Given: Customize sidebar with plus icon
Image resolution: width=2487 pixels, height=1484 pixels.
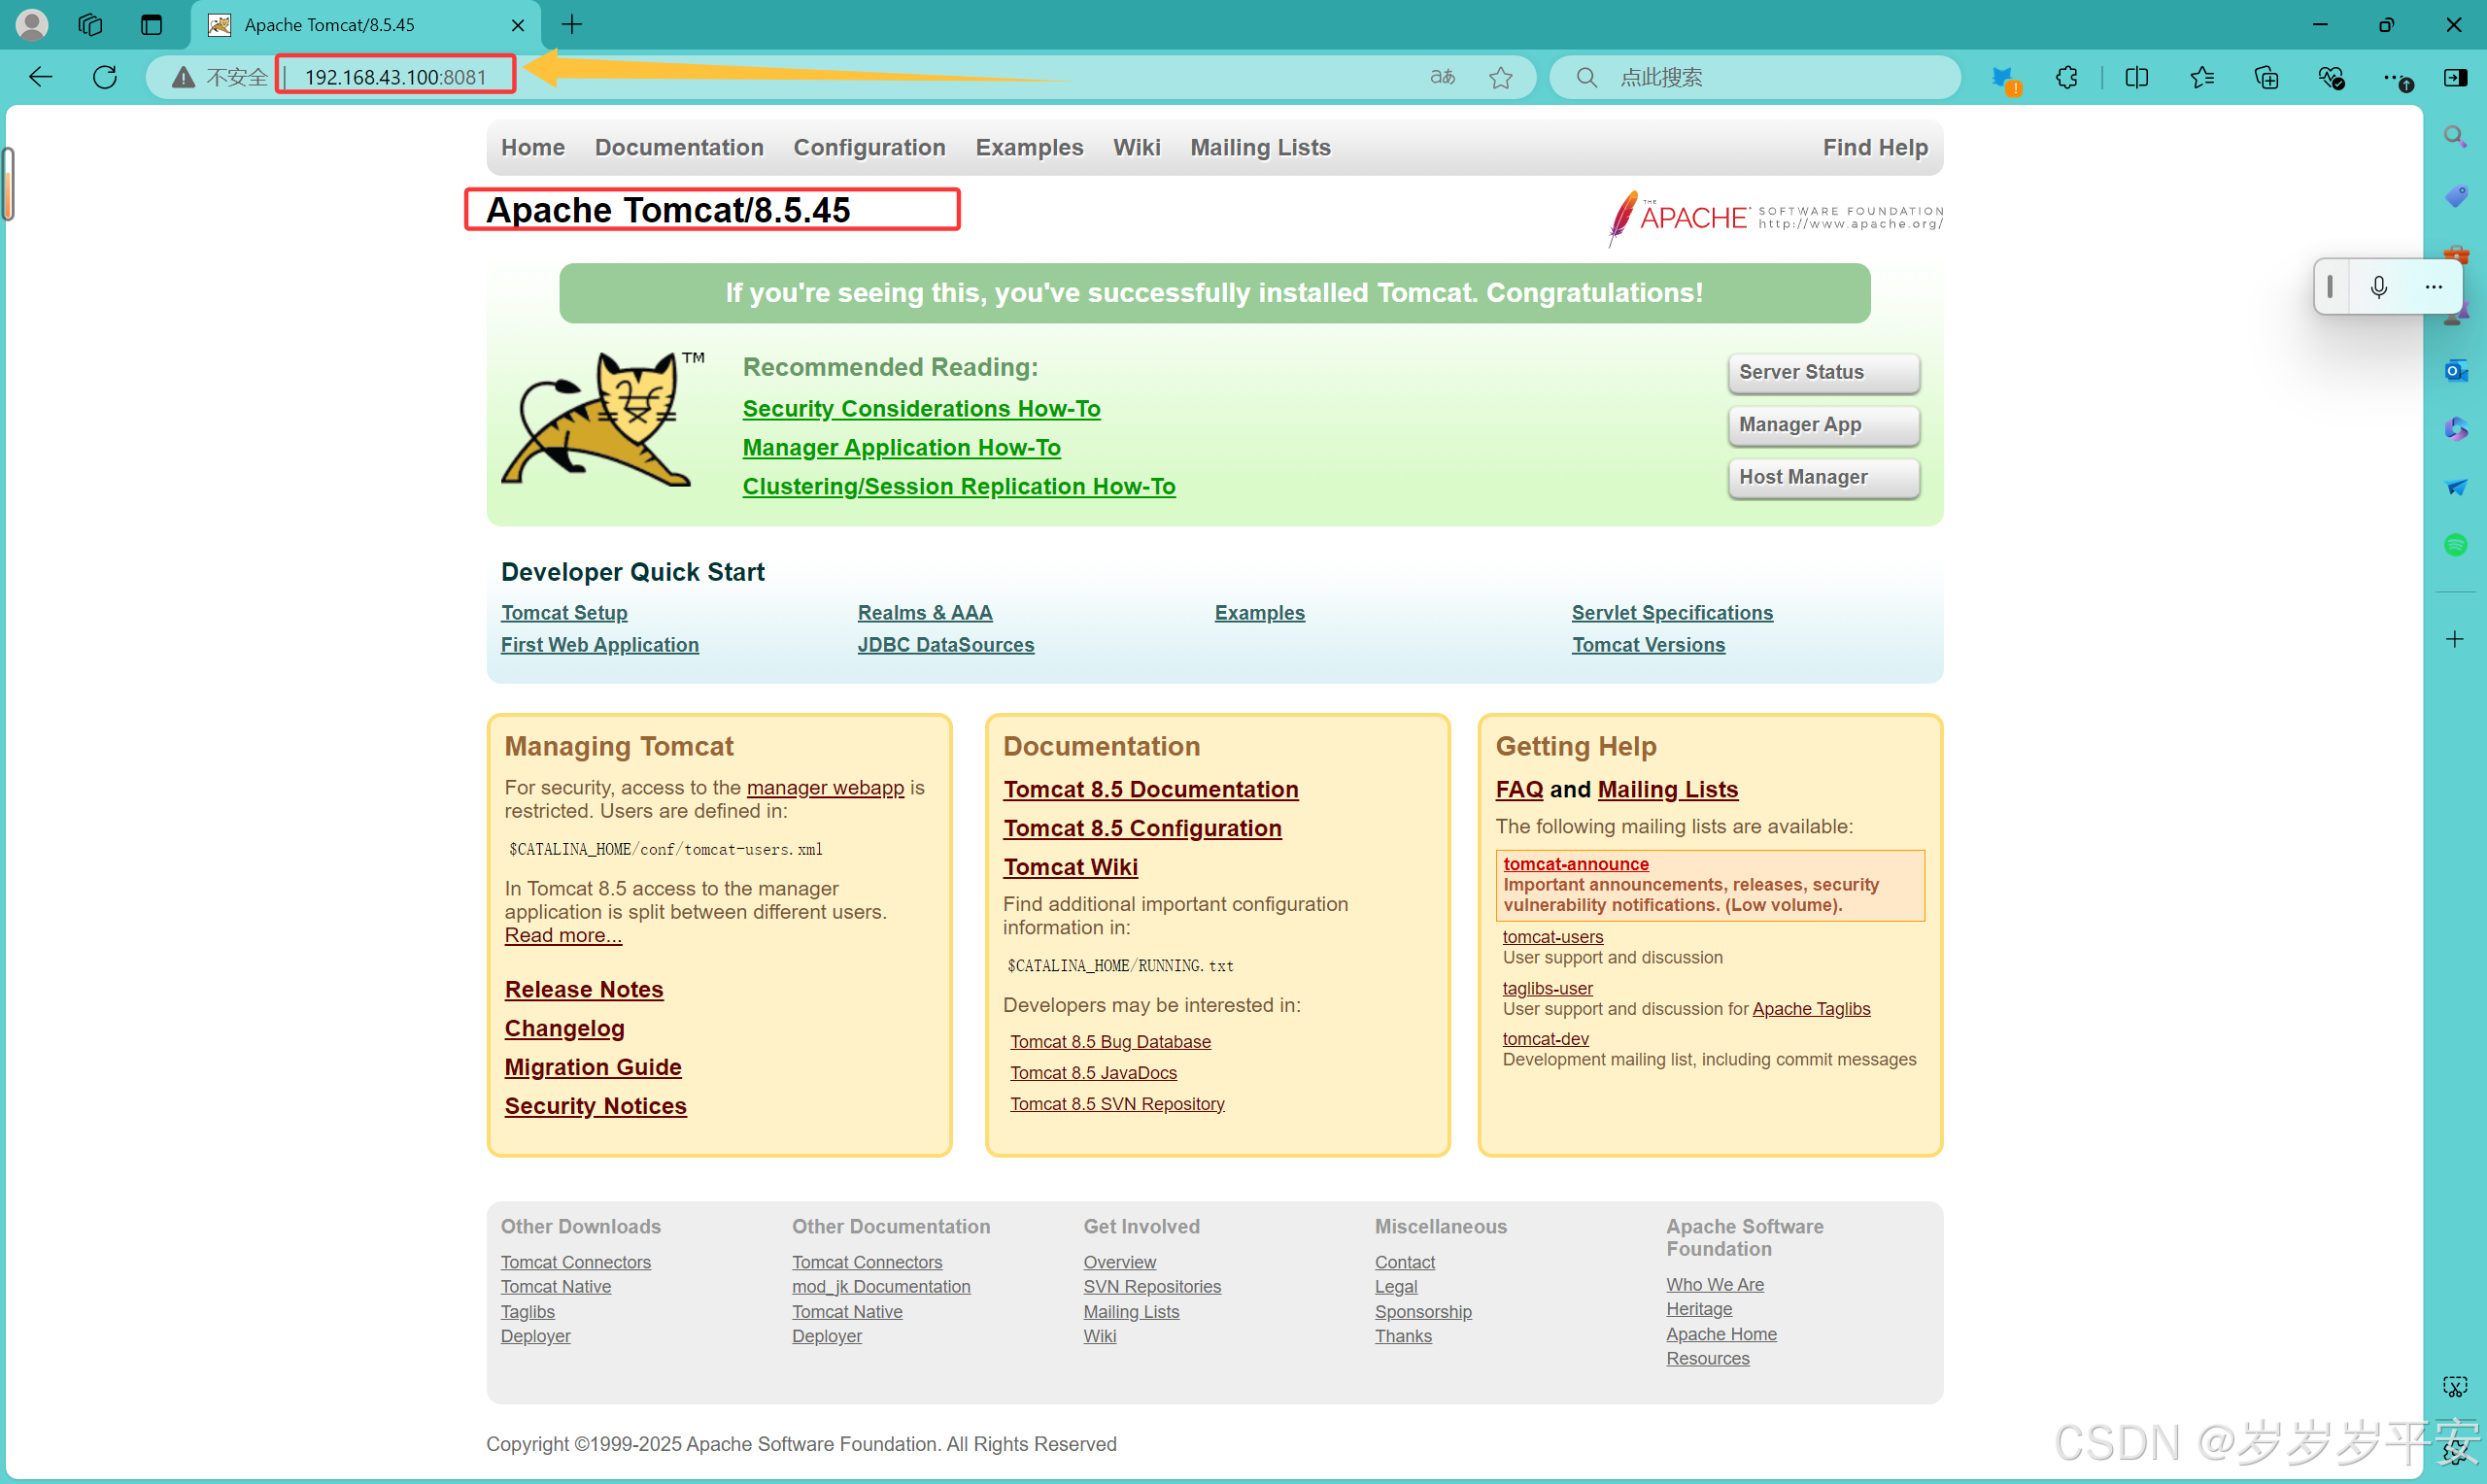Looking at the screenshot, I should pos(2455,639).
